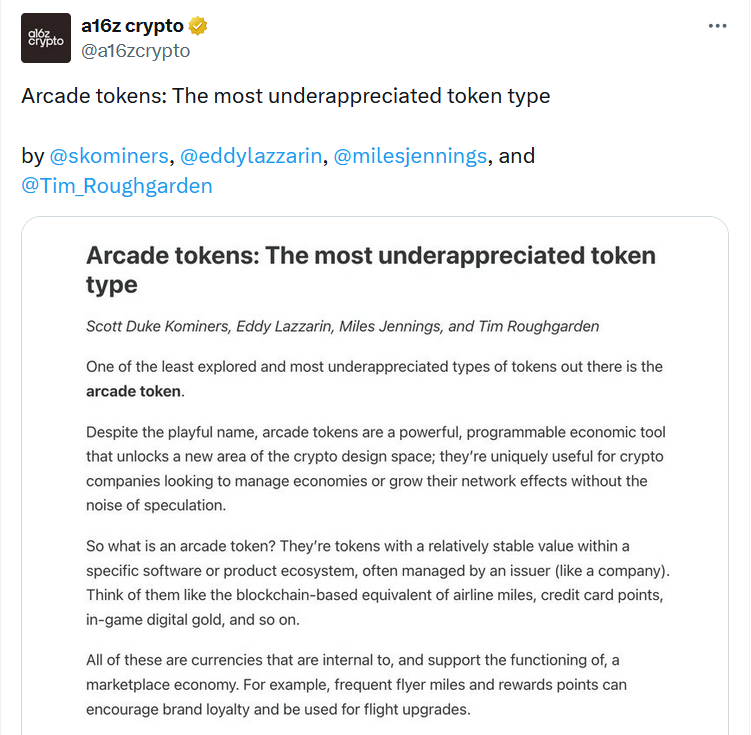Viewport: 751px width, 735px height.
Task: Open the @skominers mention
Action: pyautogui.click(x=109, y=156)
